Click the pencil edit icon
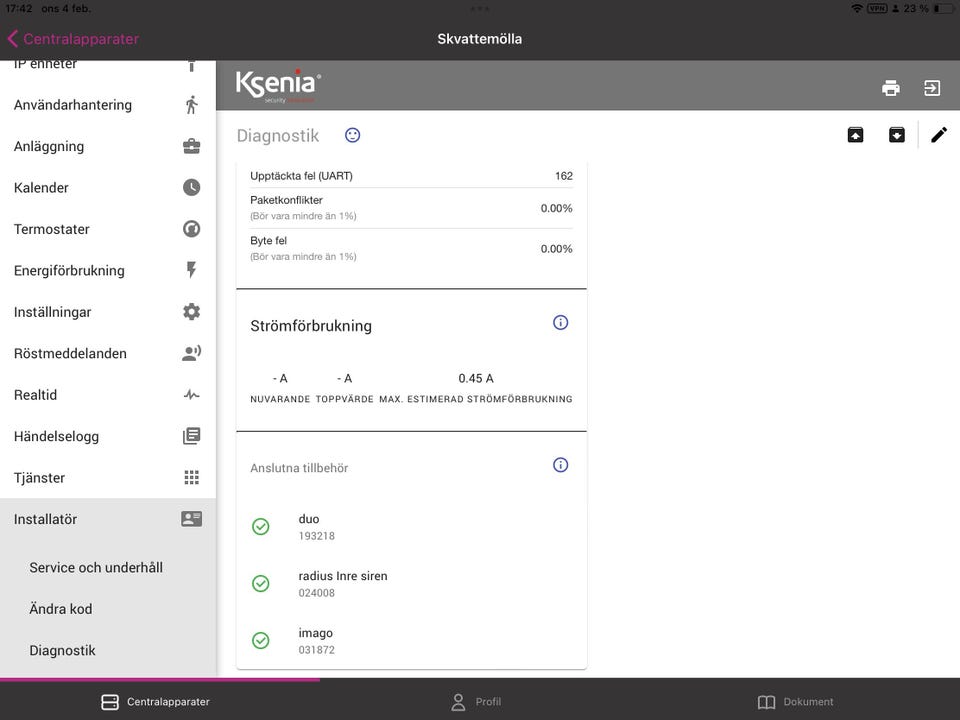 938,135
